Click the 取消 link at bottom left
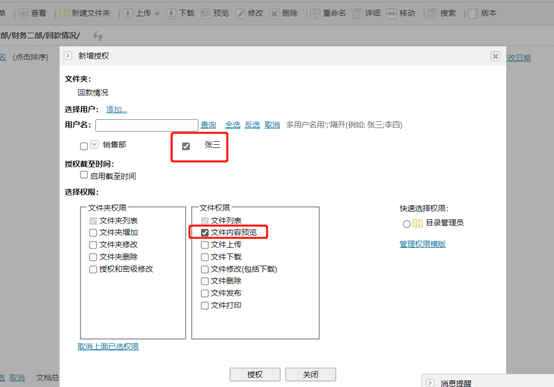554x387 pixels. coord(17,378)
